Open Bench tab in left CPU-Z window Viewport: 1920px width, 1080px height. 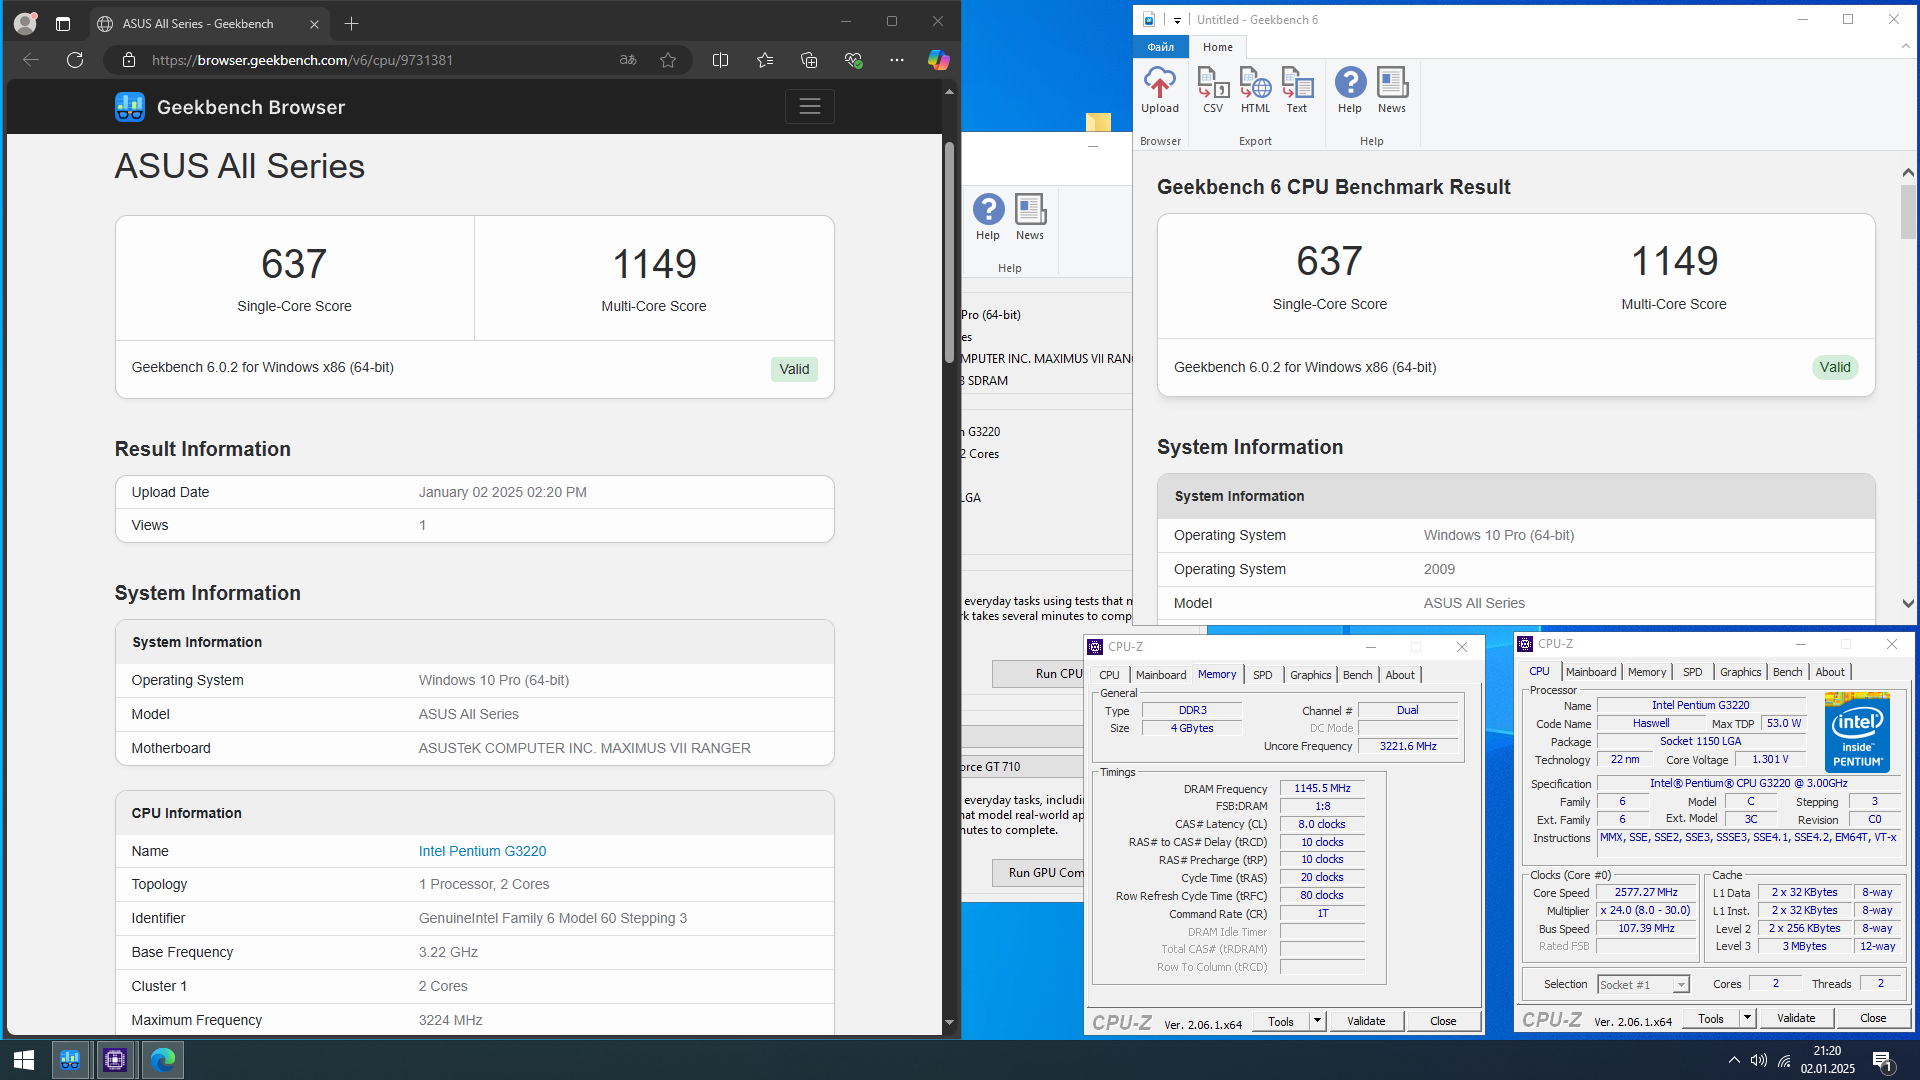(1357, 675)
